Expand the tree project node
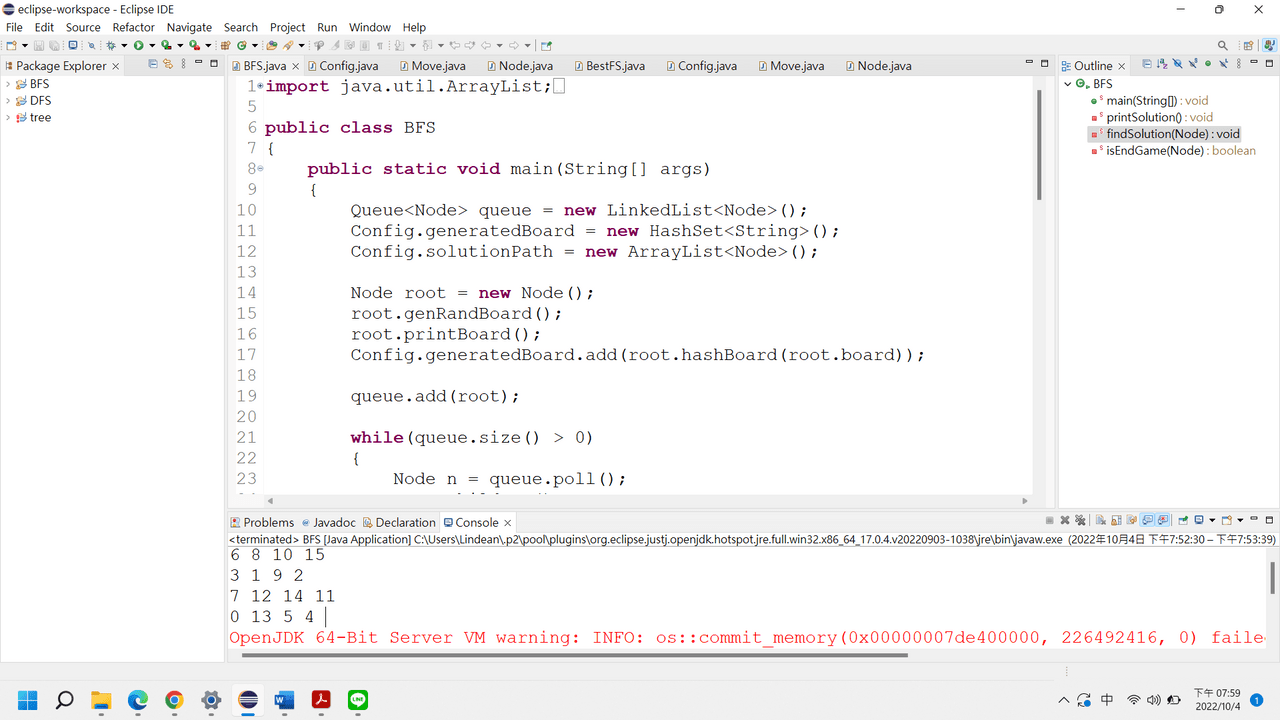 pos(8,118)
